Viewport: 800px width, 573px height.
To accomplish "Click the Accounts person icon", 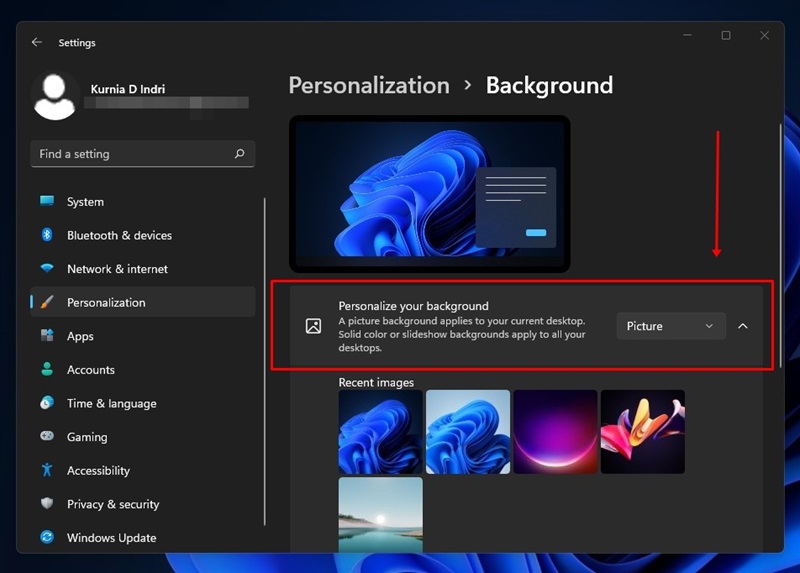I will (47, 369).
